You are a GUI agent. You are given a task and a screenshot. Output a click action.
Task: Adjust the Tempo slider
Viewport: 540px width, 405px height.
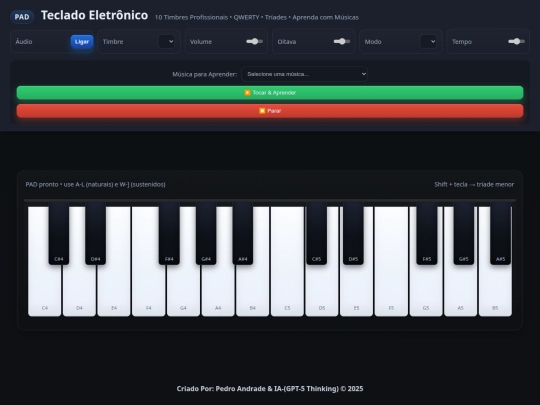[x=516, y=42]
